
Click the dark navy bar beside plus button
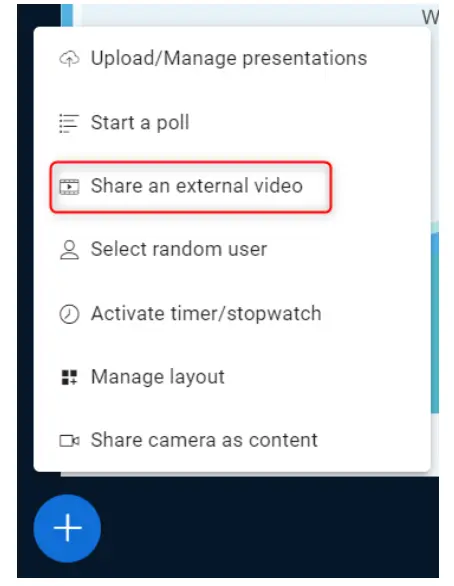(x=269, y=528)
